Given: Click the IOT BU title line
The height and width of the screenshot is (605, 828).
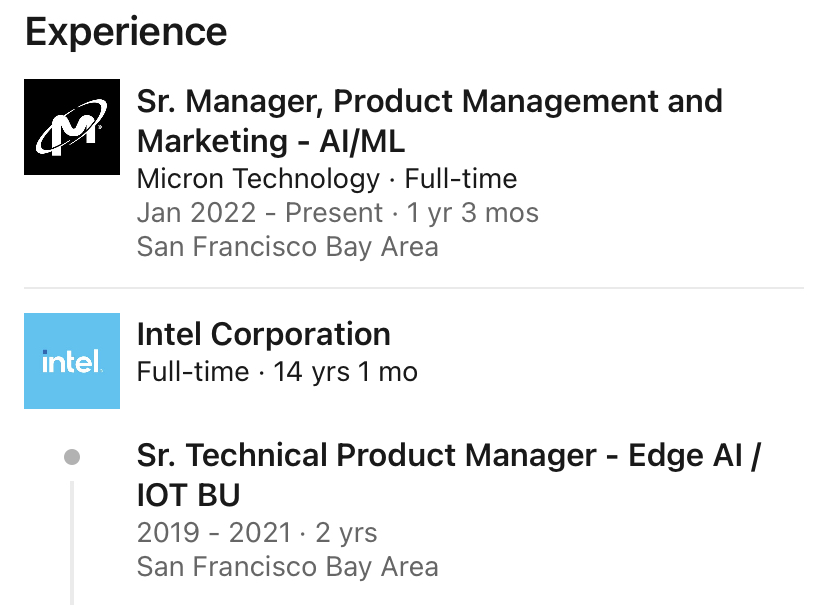Looking at the screenshot, I should 188,495.
